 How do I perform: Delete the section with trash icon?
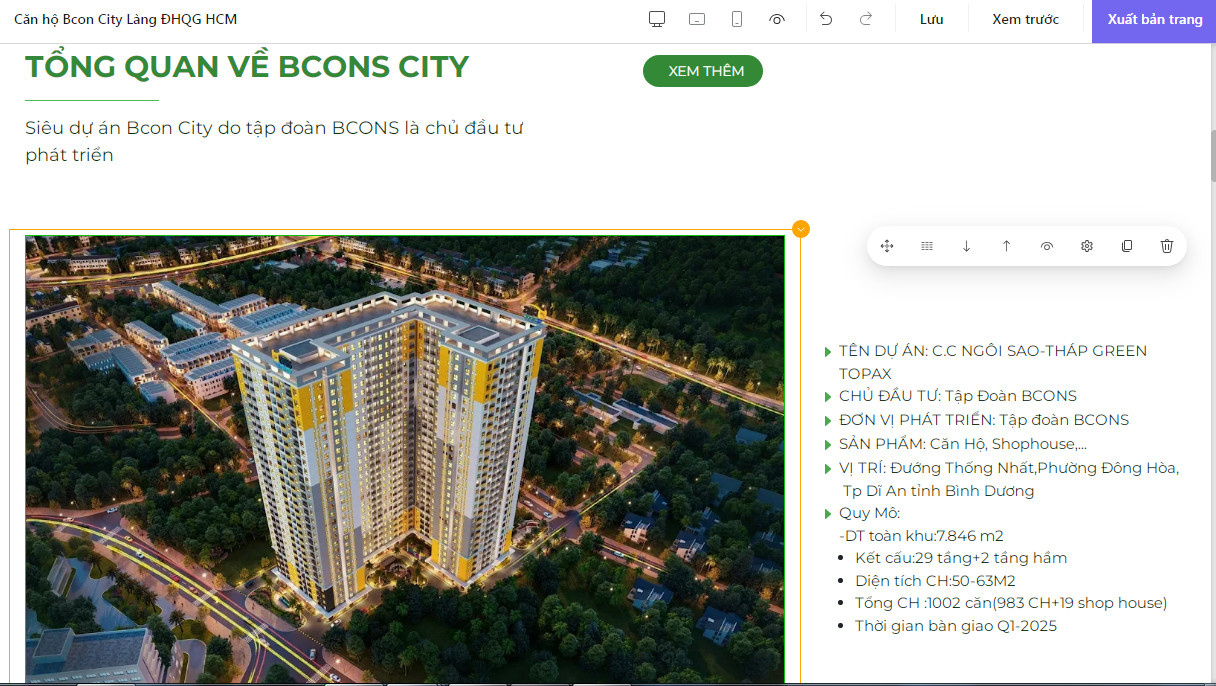tap(1167, 246)
